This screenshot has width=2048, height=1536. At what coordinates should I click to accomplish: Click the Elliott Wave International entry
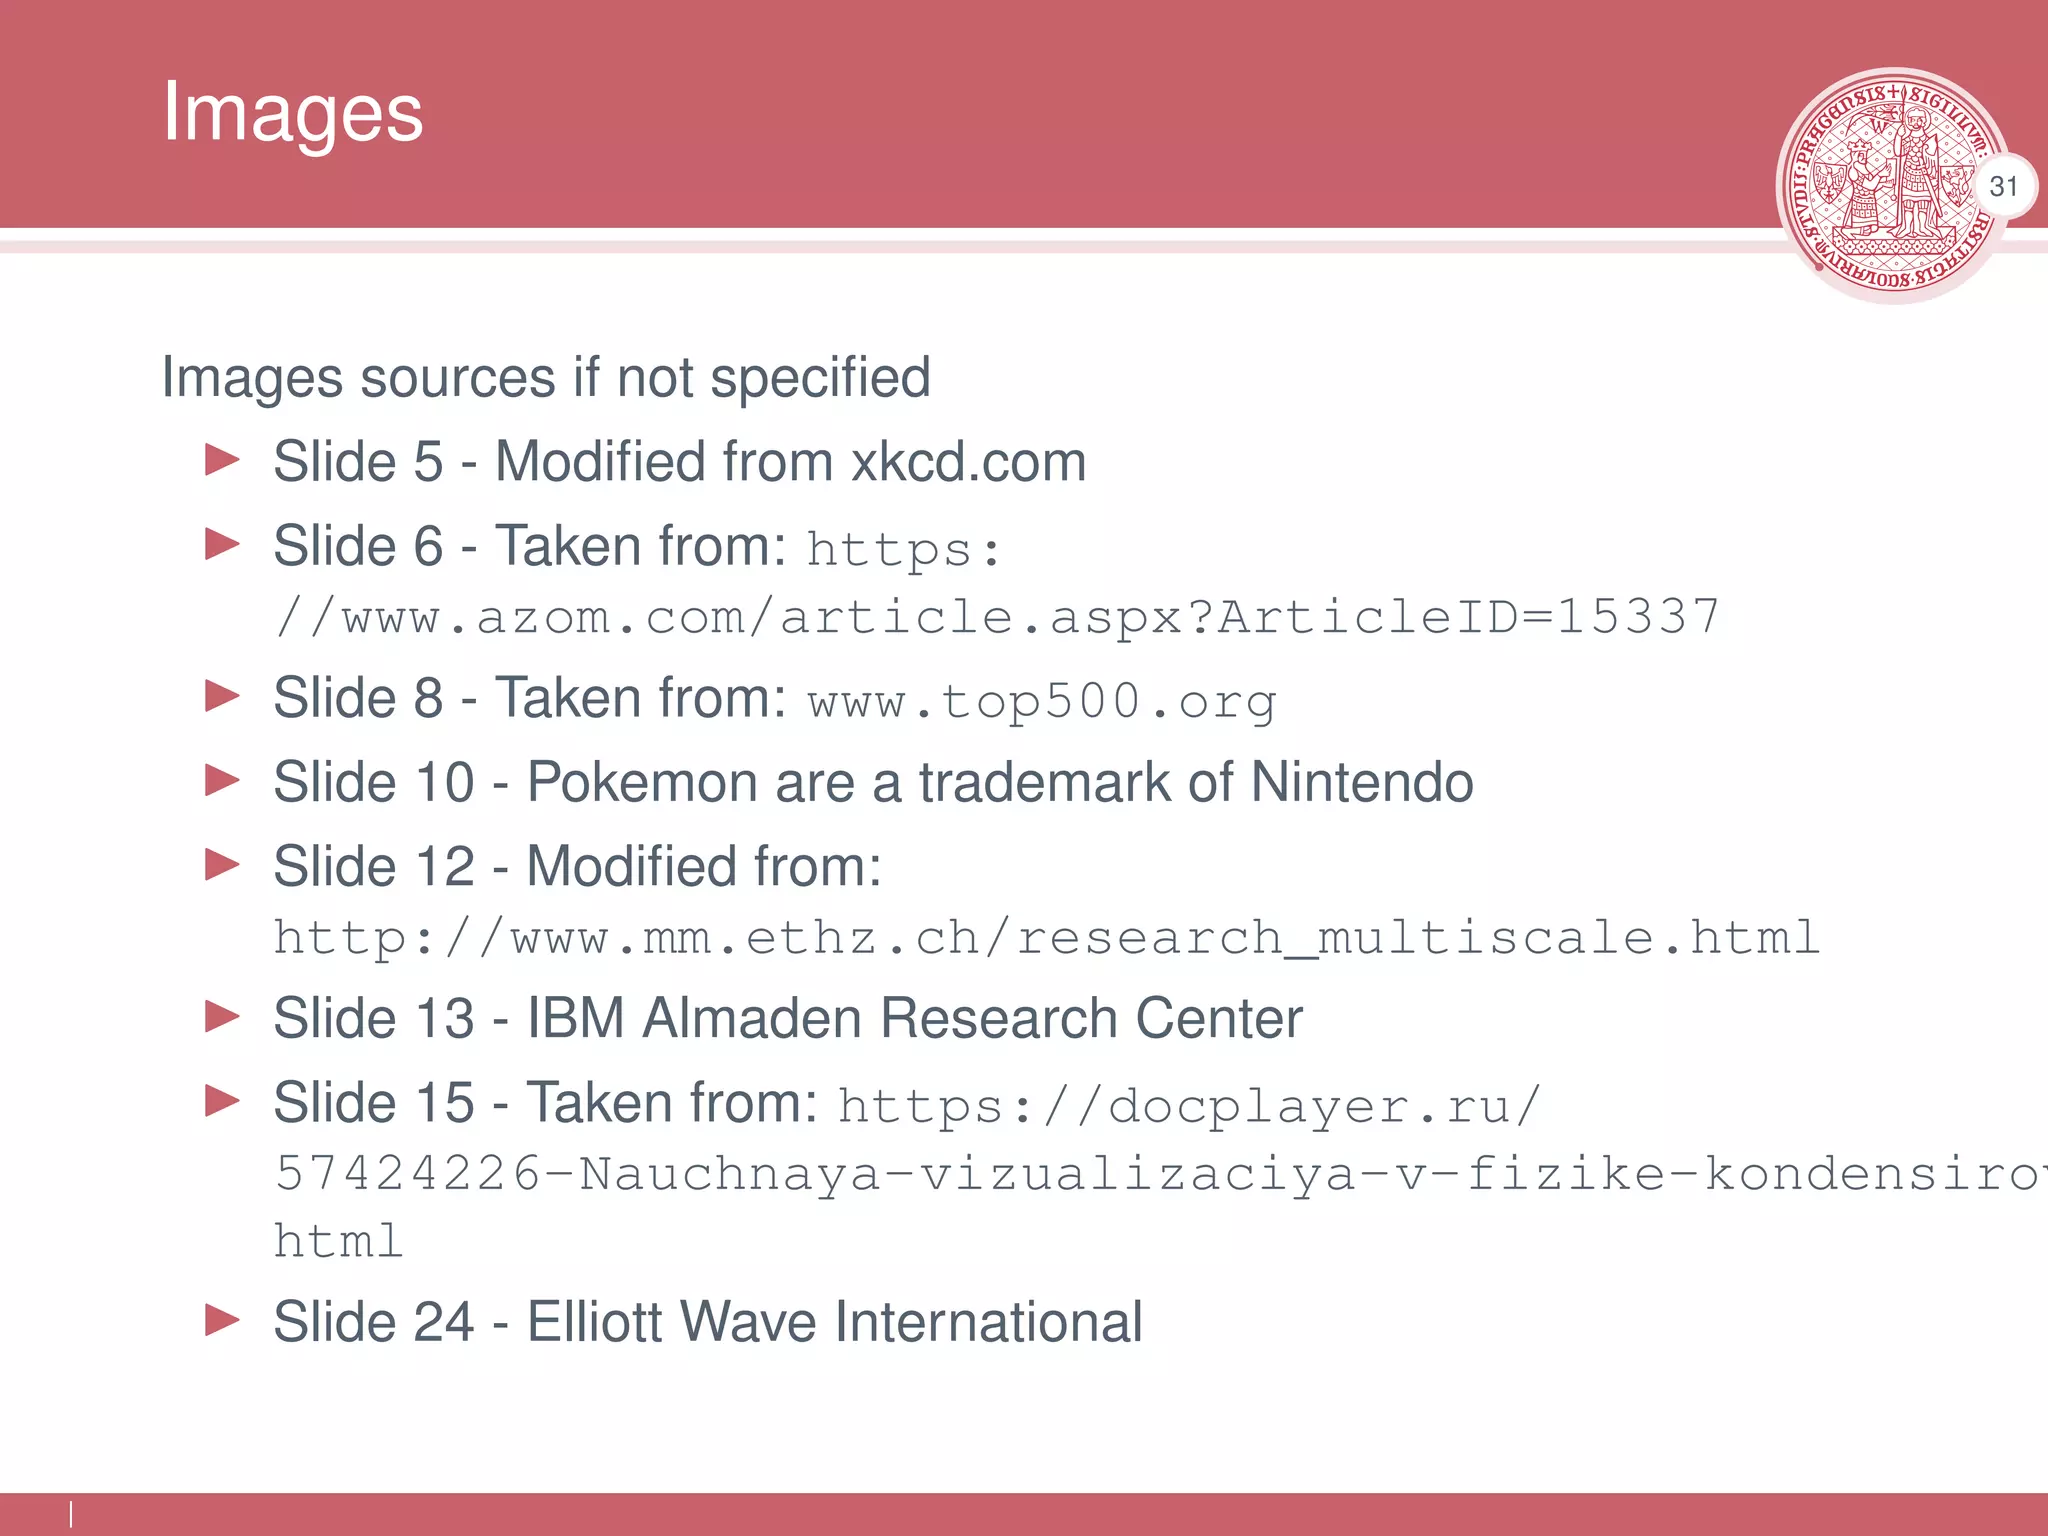[x=708, y=1322]
